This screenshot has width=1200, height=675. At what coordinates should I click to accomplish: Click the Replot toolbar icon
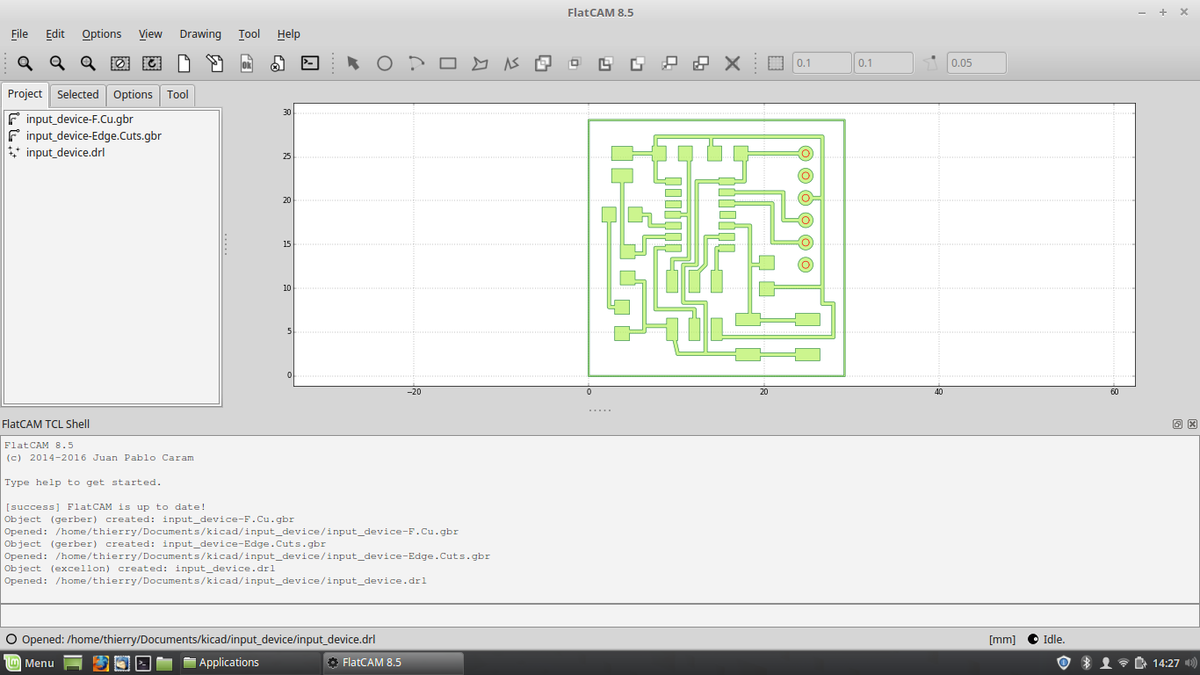(151, 63)
